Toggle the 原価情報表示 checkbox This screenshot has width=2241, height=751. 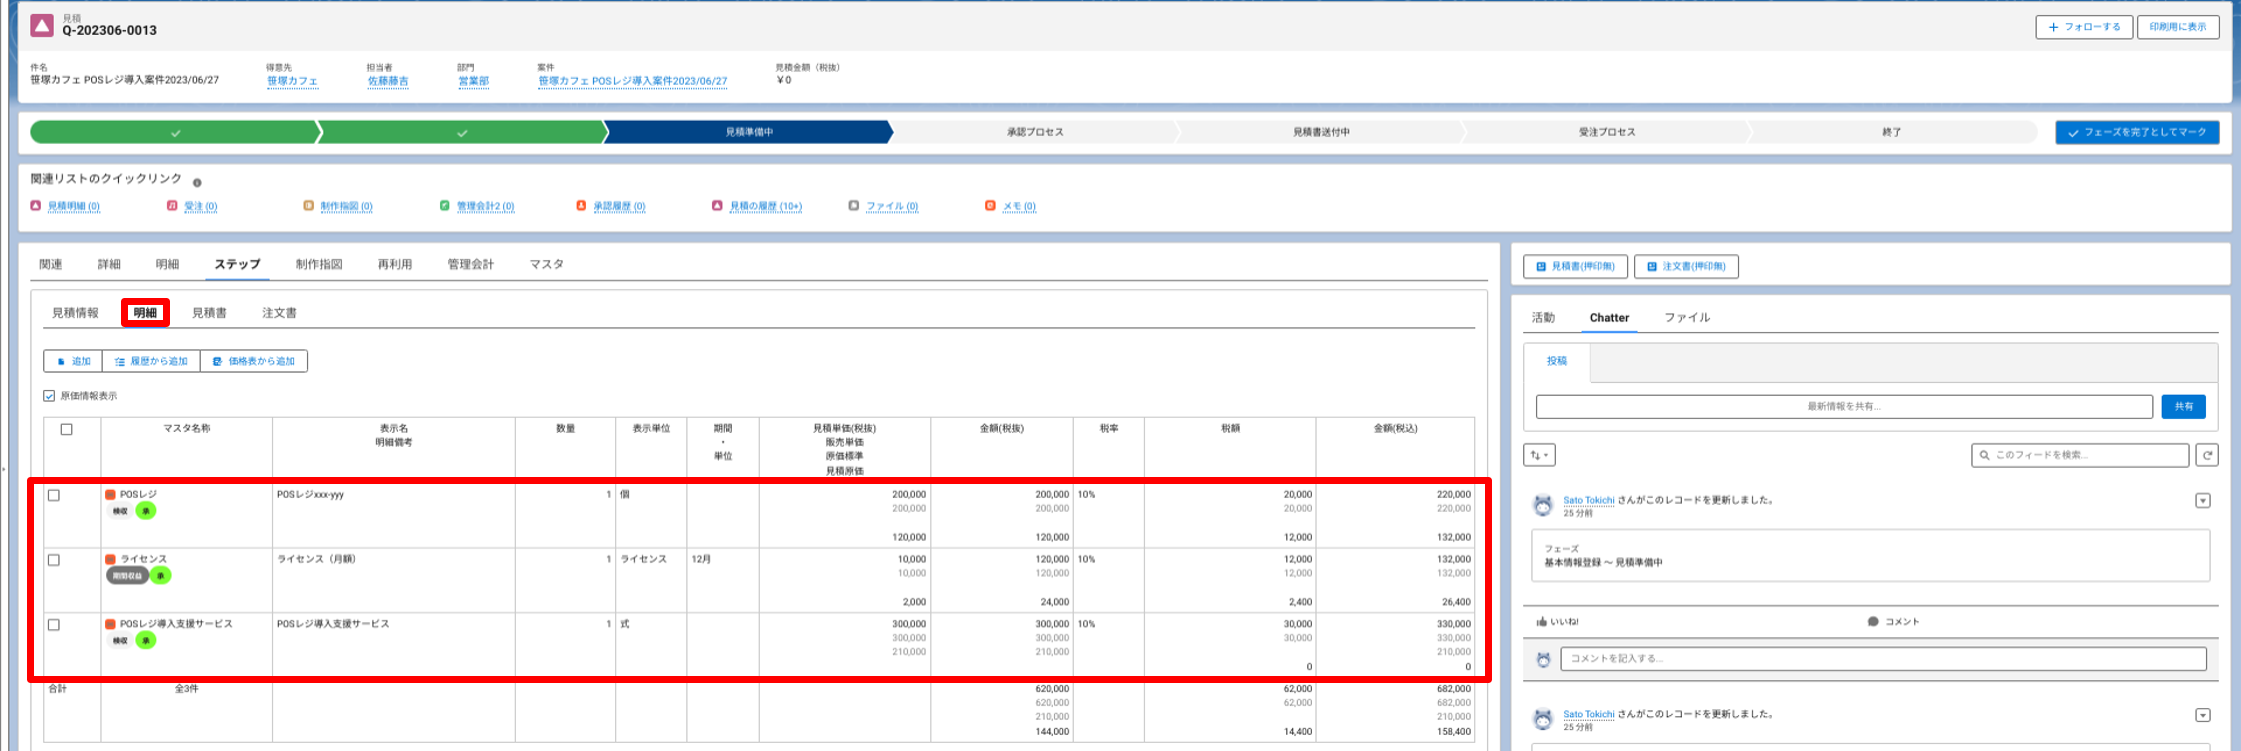pyautogui.click(x=49, y=396)
